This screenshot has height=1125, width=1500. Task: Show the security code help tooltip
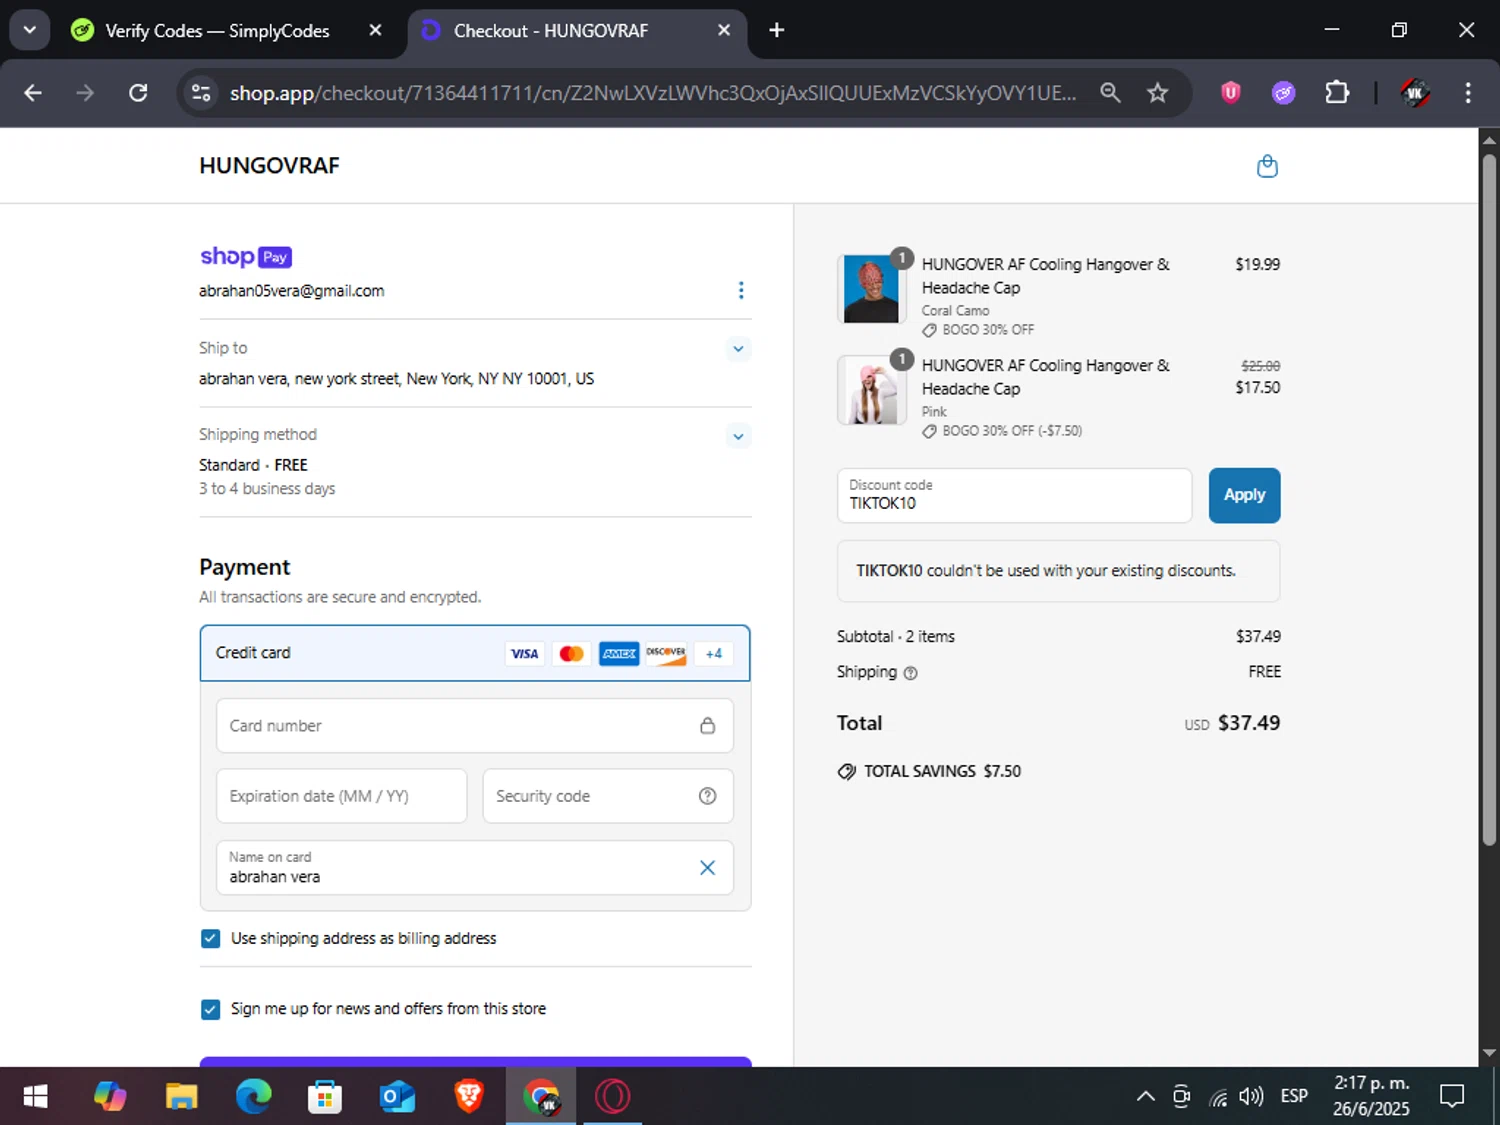click(707, 796)
